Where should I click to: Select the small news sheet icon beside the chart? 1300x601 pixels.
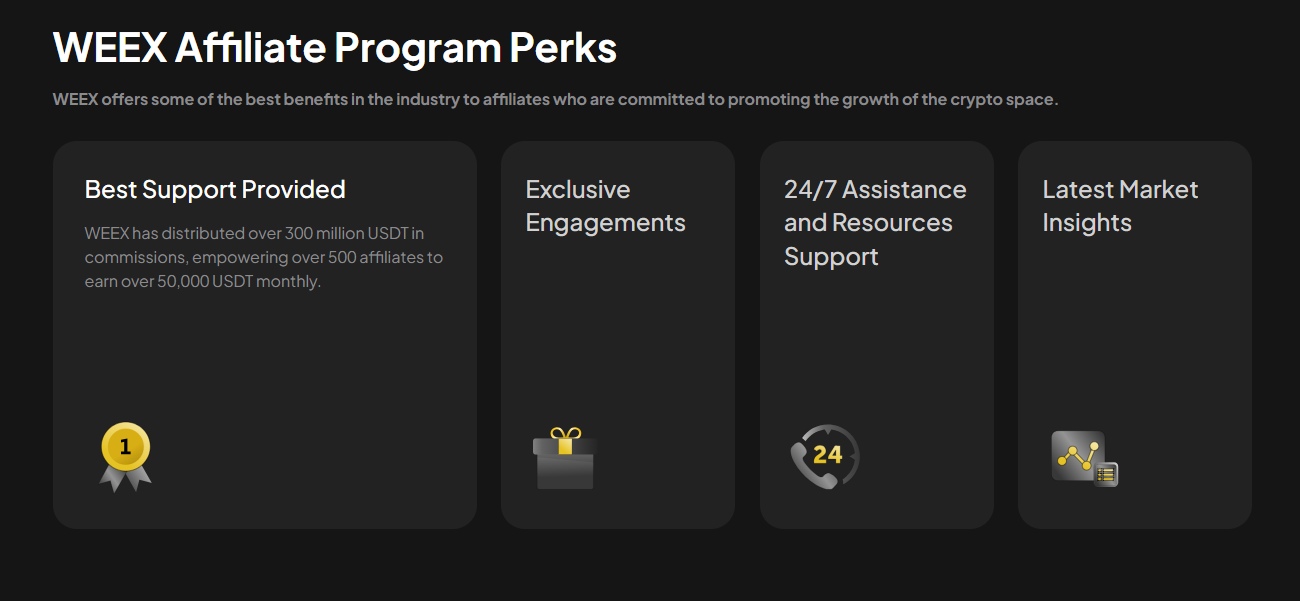click(1106, 473)
